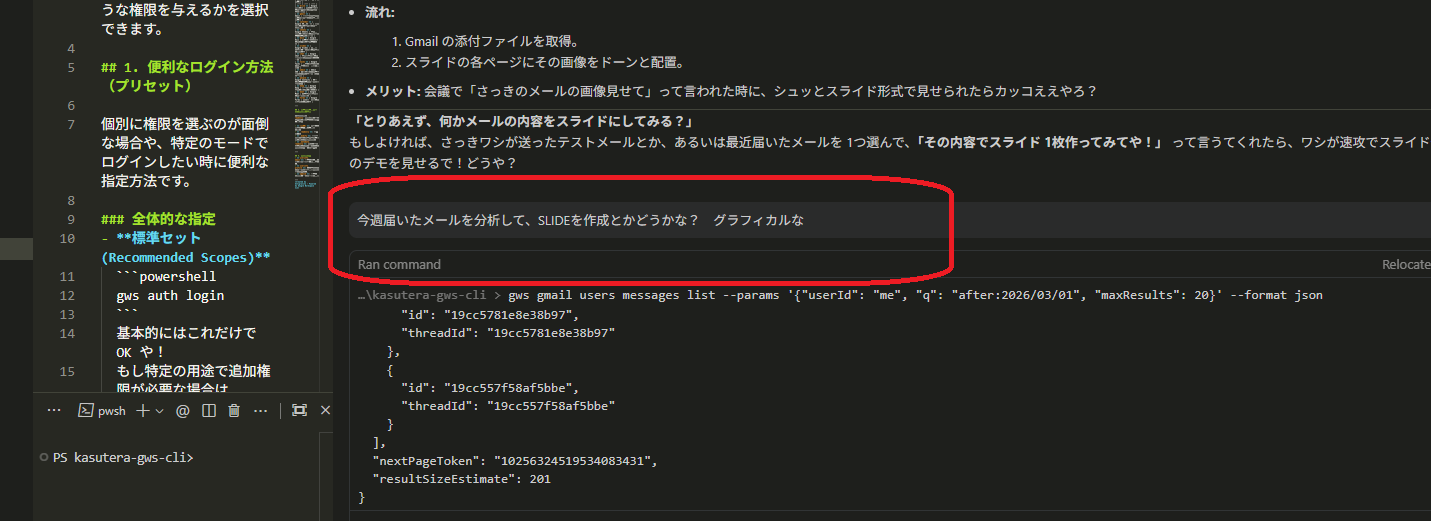Click the pwsh terminal profile icon
Screen dimensions: 1431x521
pyautogui.click(x=87, y=410)
